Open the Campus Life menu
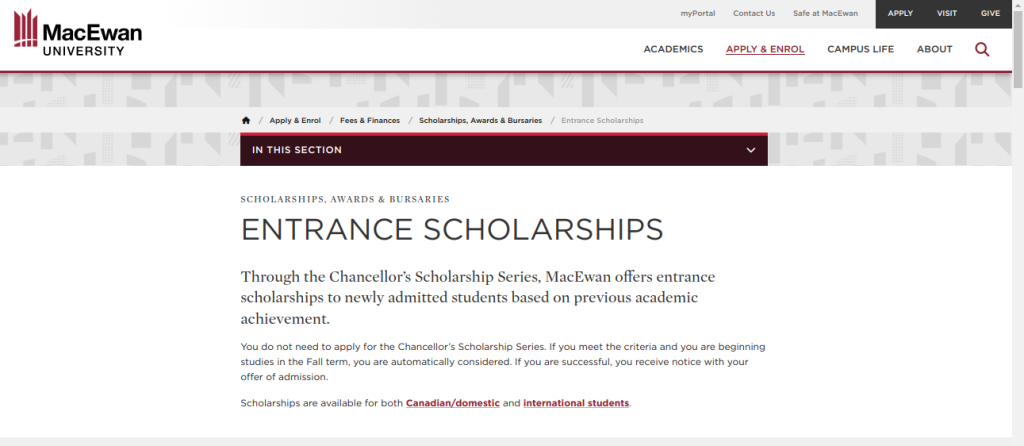 click(x=860, y=49)
